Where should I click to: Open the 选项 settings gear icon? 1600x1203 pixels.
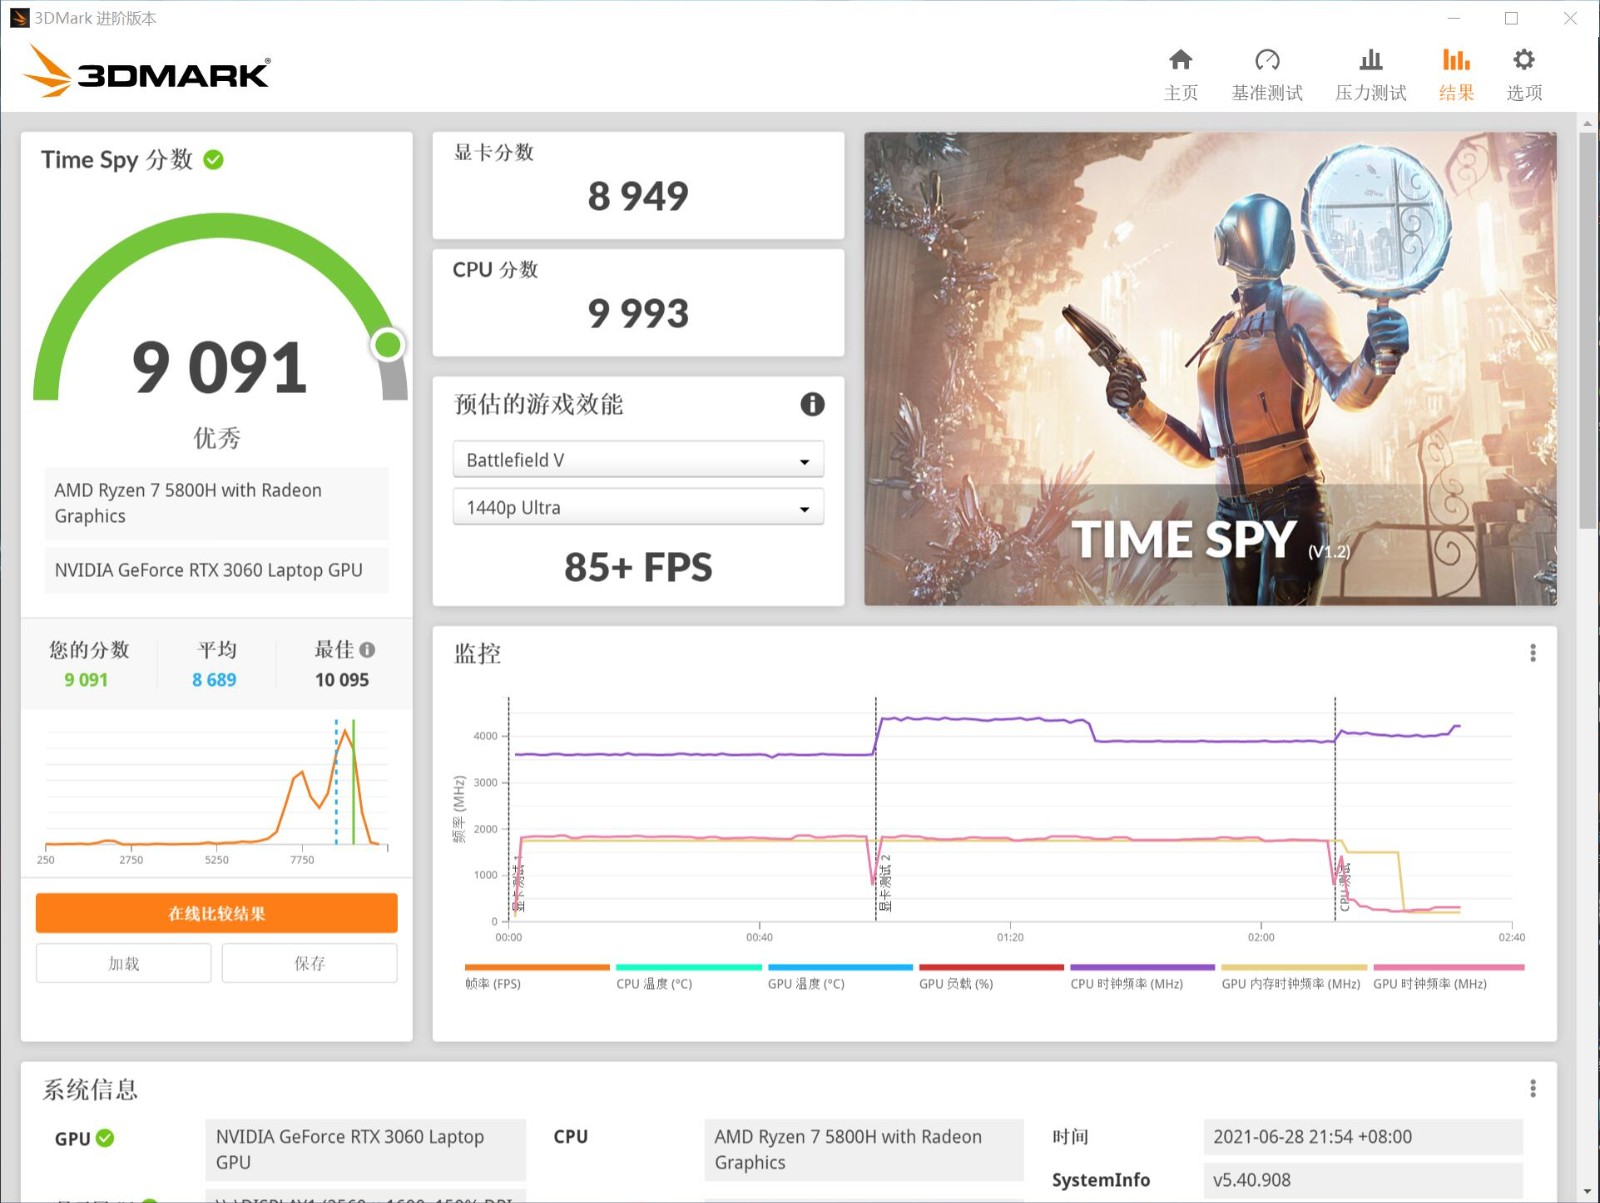point(1524,60)
